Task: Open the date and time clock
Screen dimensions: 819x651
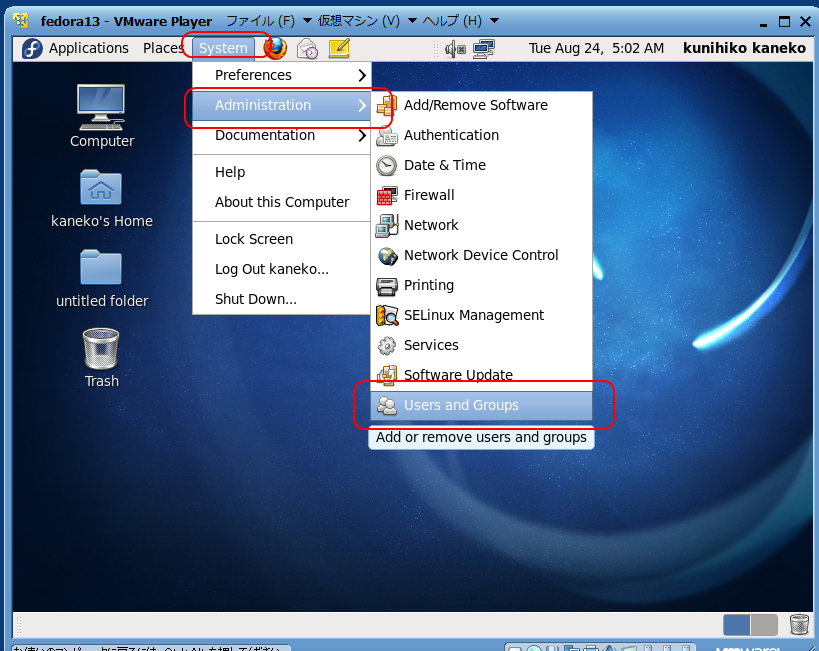Action: tap(596, 49)
